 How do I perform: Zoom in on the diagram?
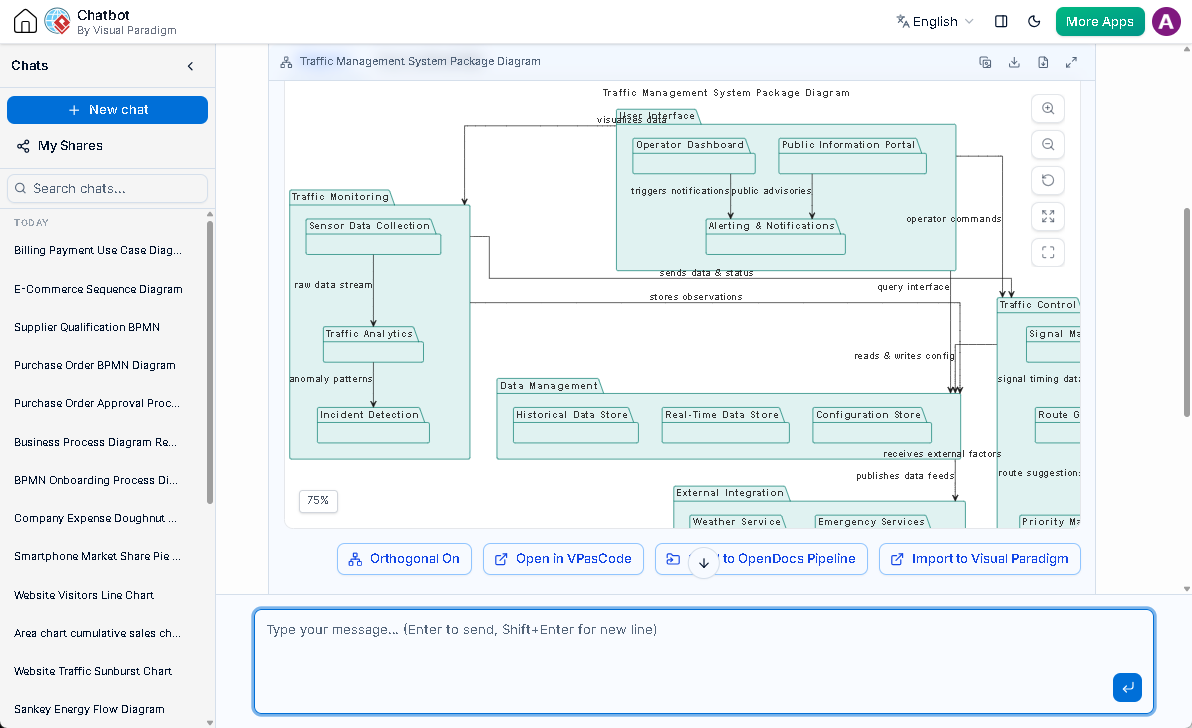pyautogui.click(x=1048, y=108)
